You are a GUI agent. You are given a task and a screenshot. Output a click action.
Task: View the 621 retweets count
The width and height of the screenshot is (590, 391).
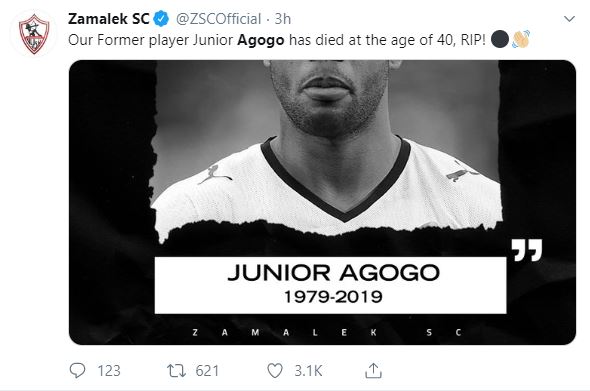(x=207, y=371)
